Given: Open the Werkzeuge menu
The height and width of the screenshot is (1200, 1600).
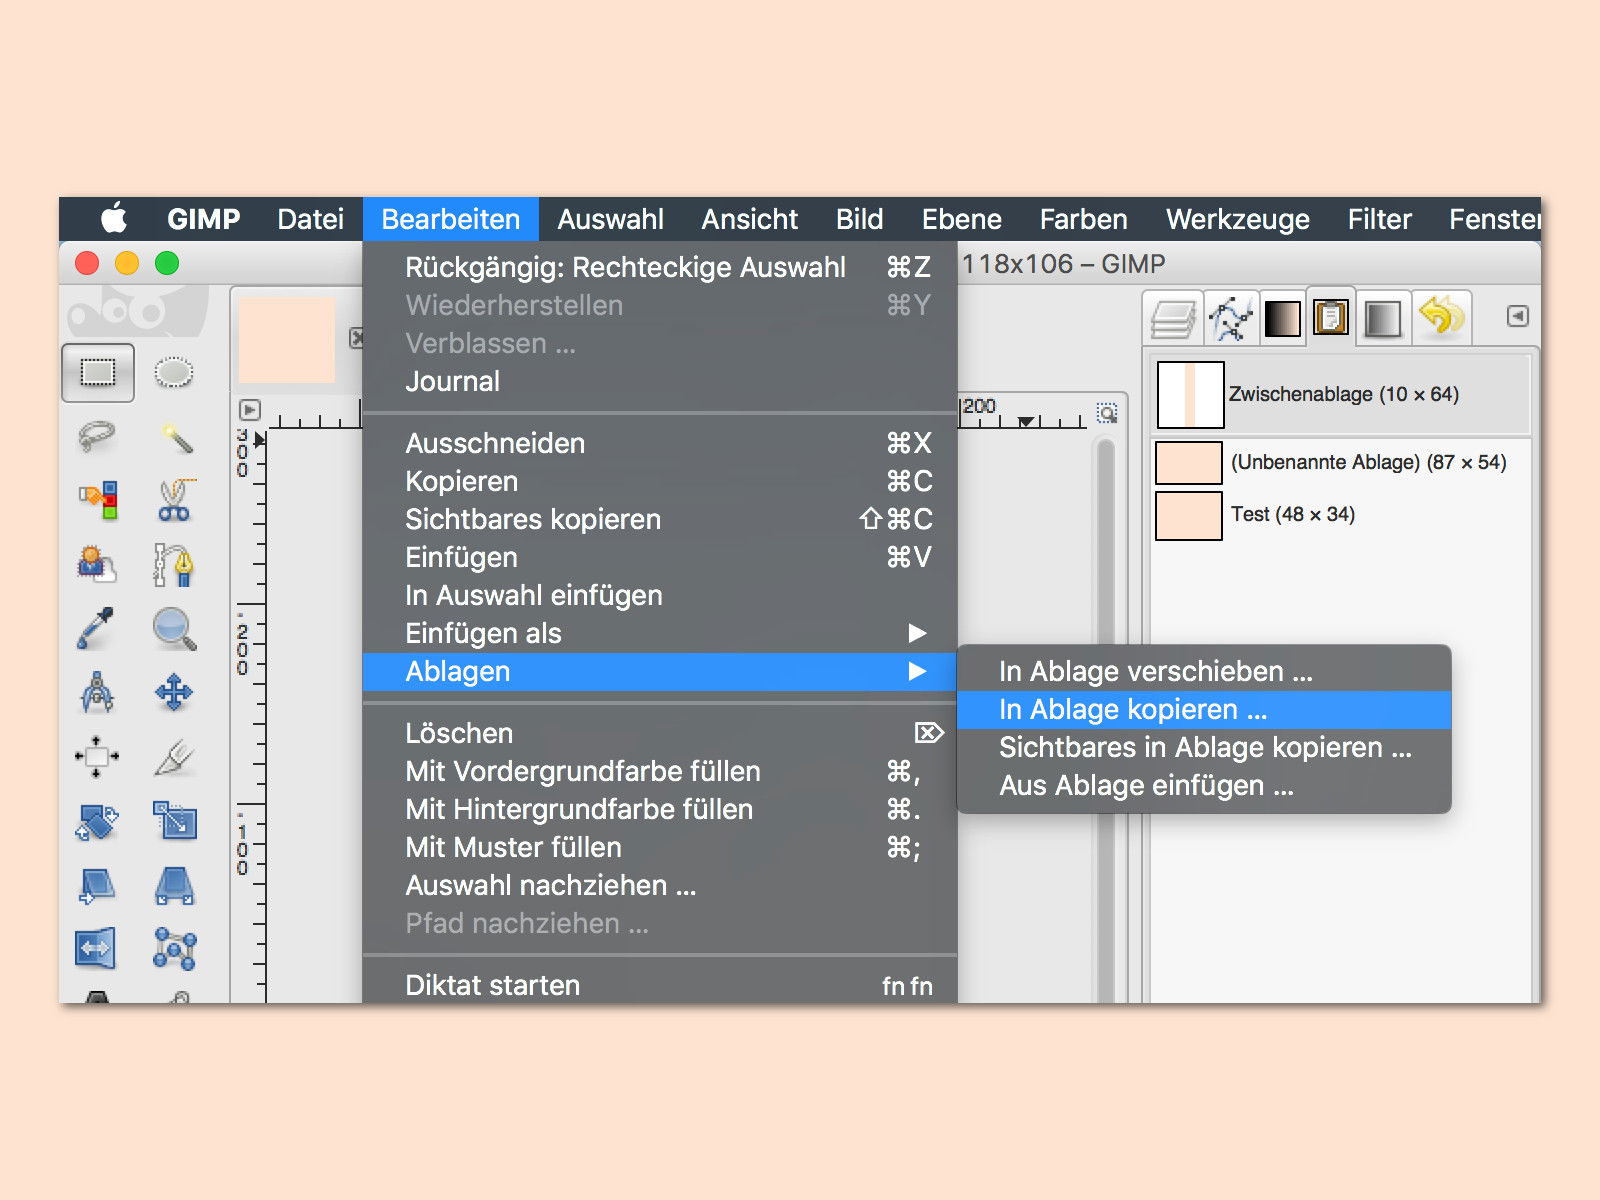Looking at the screenshot, I should pos(1237,219).
